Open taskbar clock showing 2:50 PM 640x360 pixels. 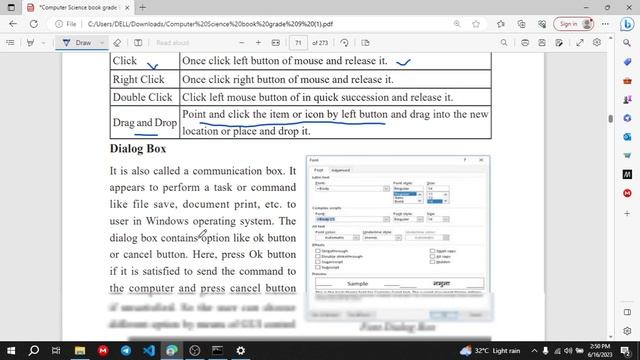click(600, 351)
